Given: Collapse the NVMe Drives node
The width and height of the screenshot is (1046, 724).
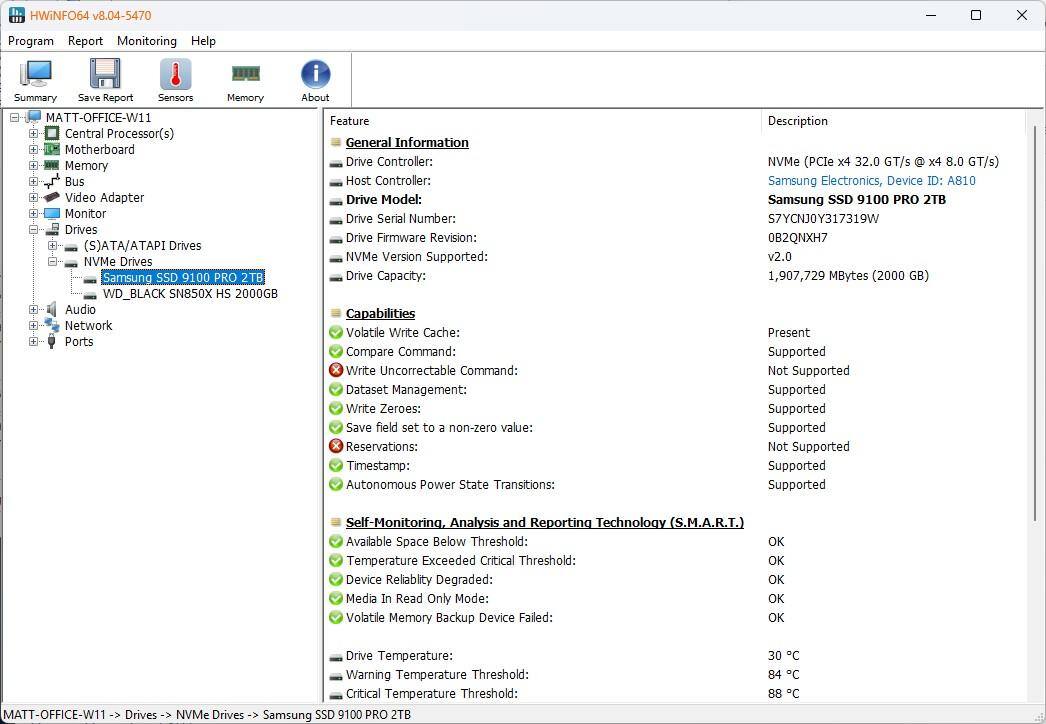Looking at the screenshot, I should (53, 262).
